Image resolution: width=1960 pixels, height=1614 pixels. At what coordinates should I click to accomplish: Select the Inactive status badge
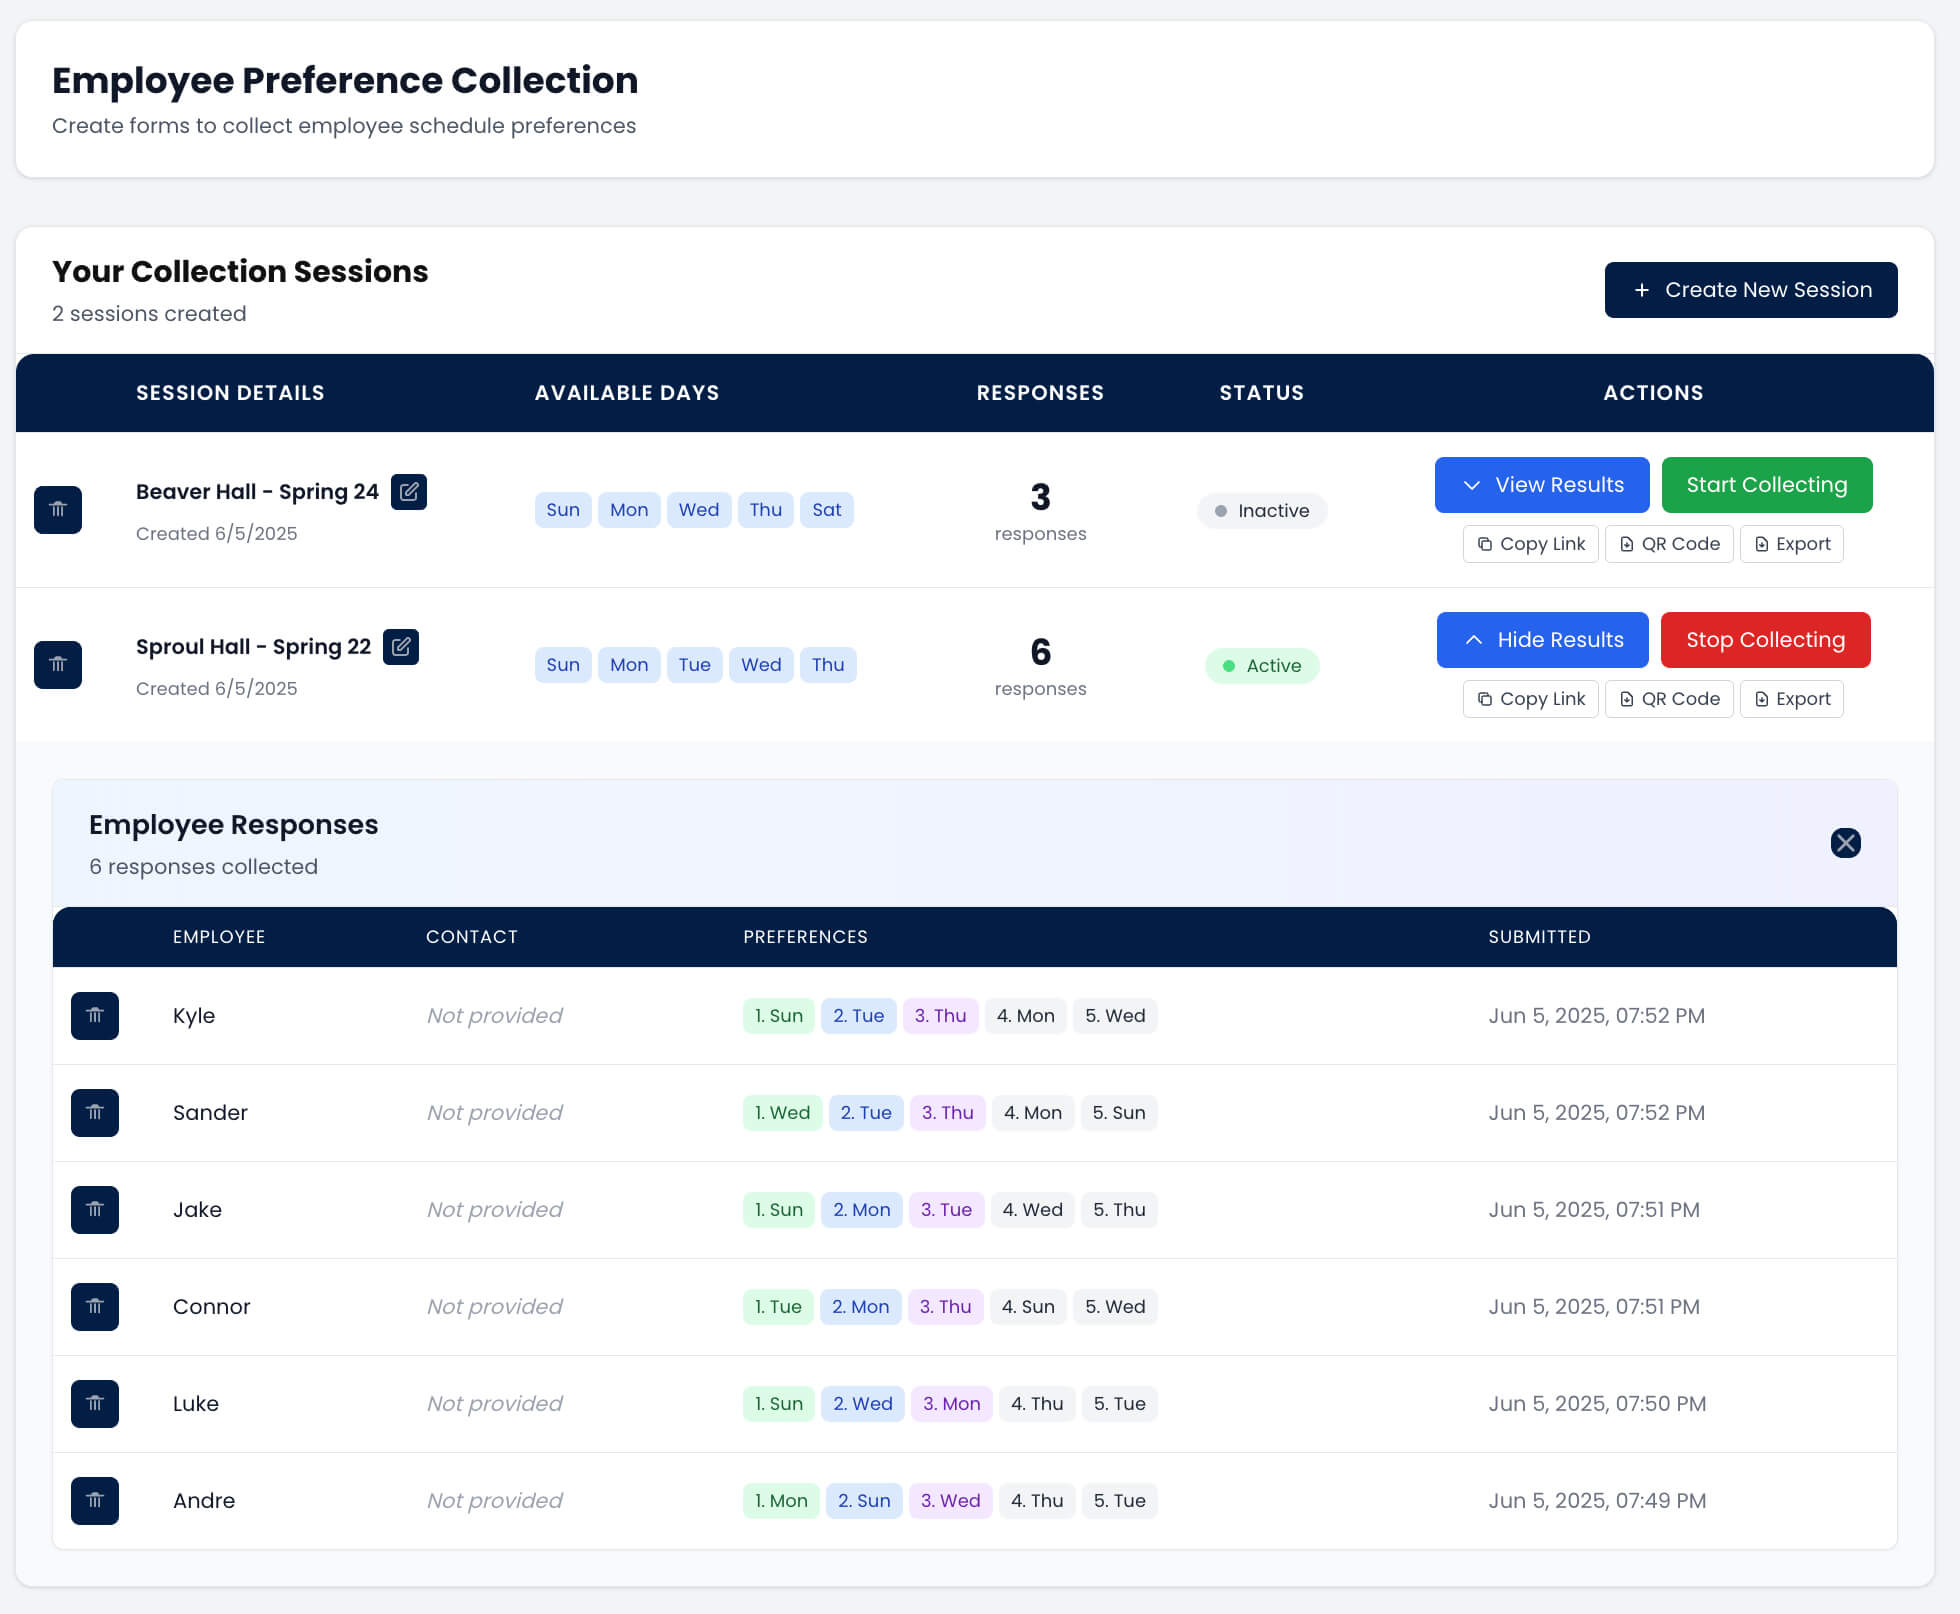pos(1262,511)
